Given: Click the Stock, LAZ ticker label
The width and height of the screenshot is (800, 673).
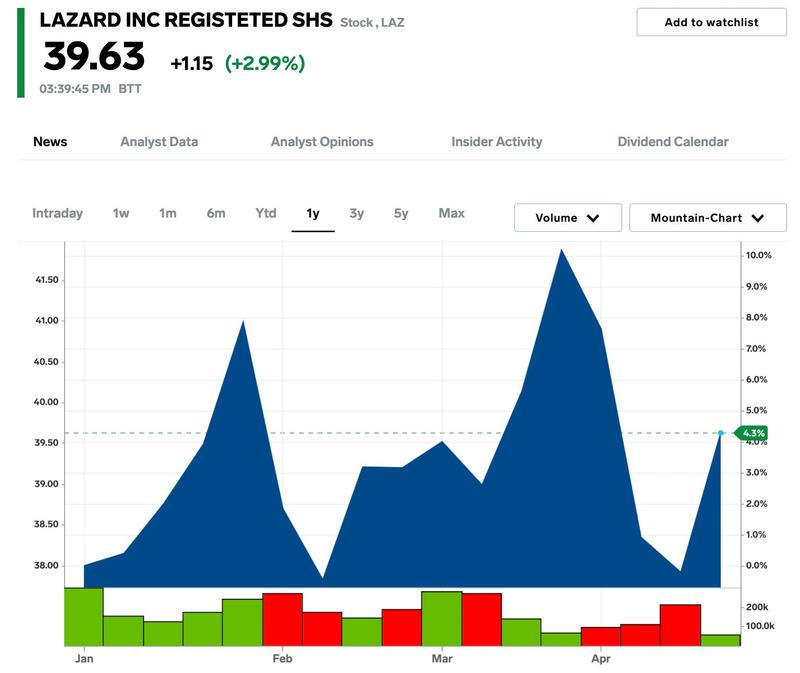Looking at the screenshot, I should (372, 22).
